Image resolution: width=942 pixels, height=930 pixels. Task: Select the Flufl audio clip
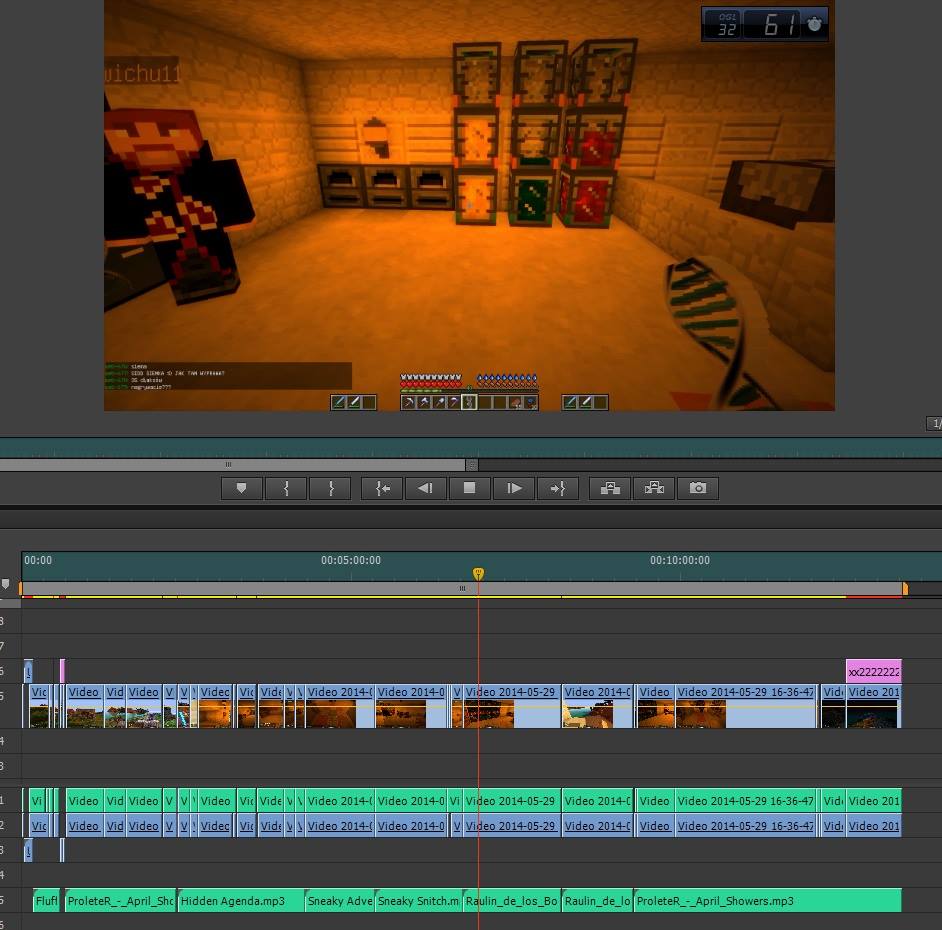tap(46, 901)
